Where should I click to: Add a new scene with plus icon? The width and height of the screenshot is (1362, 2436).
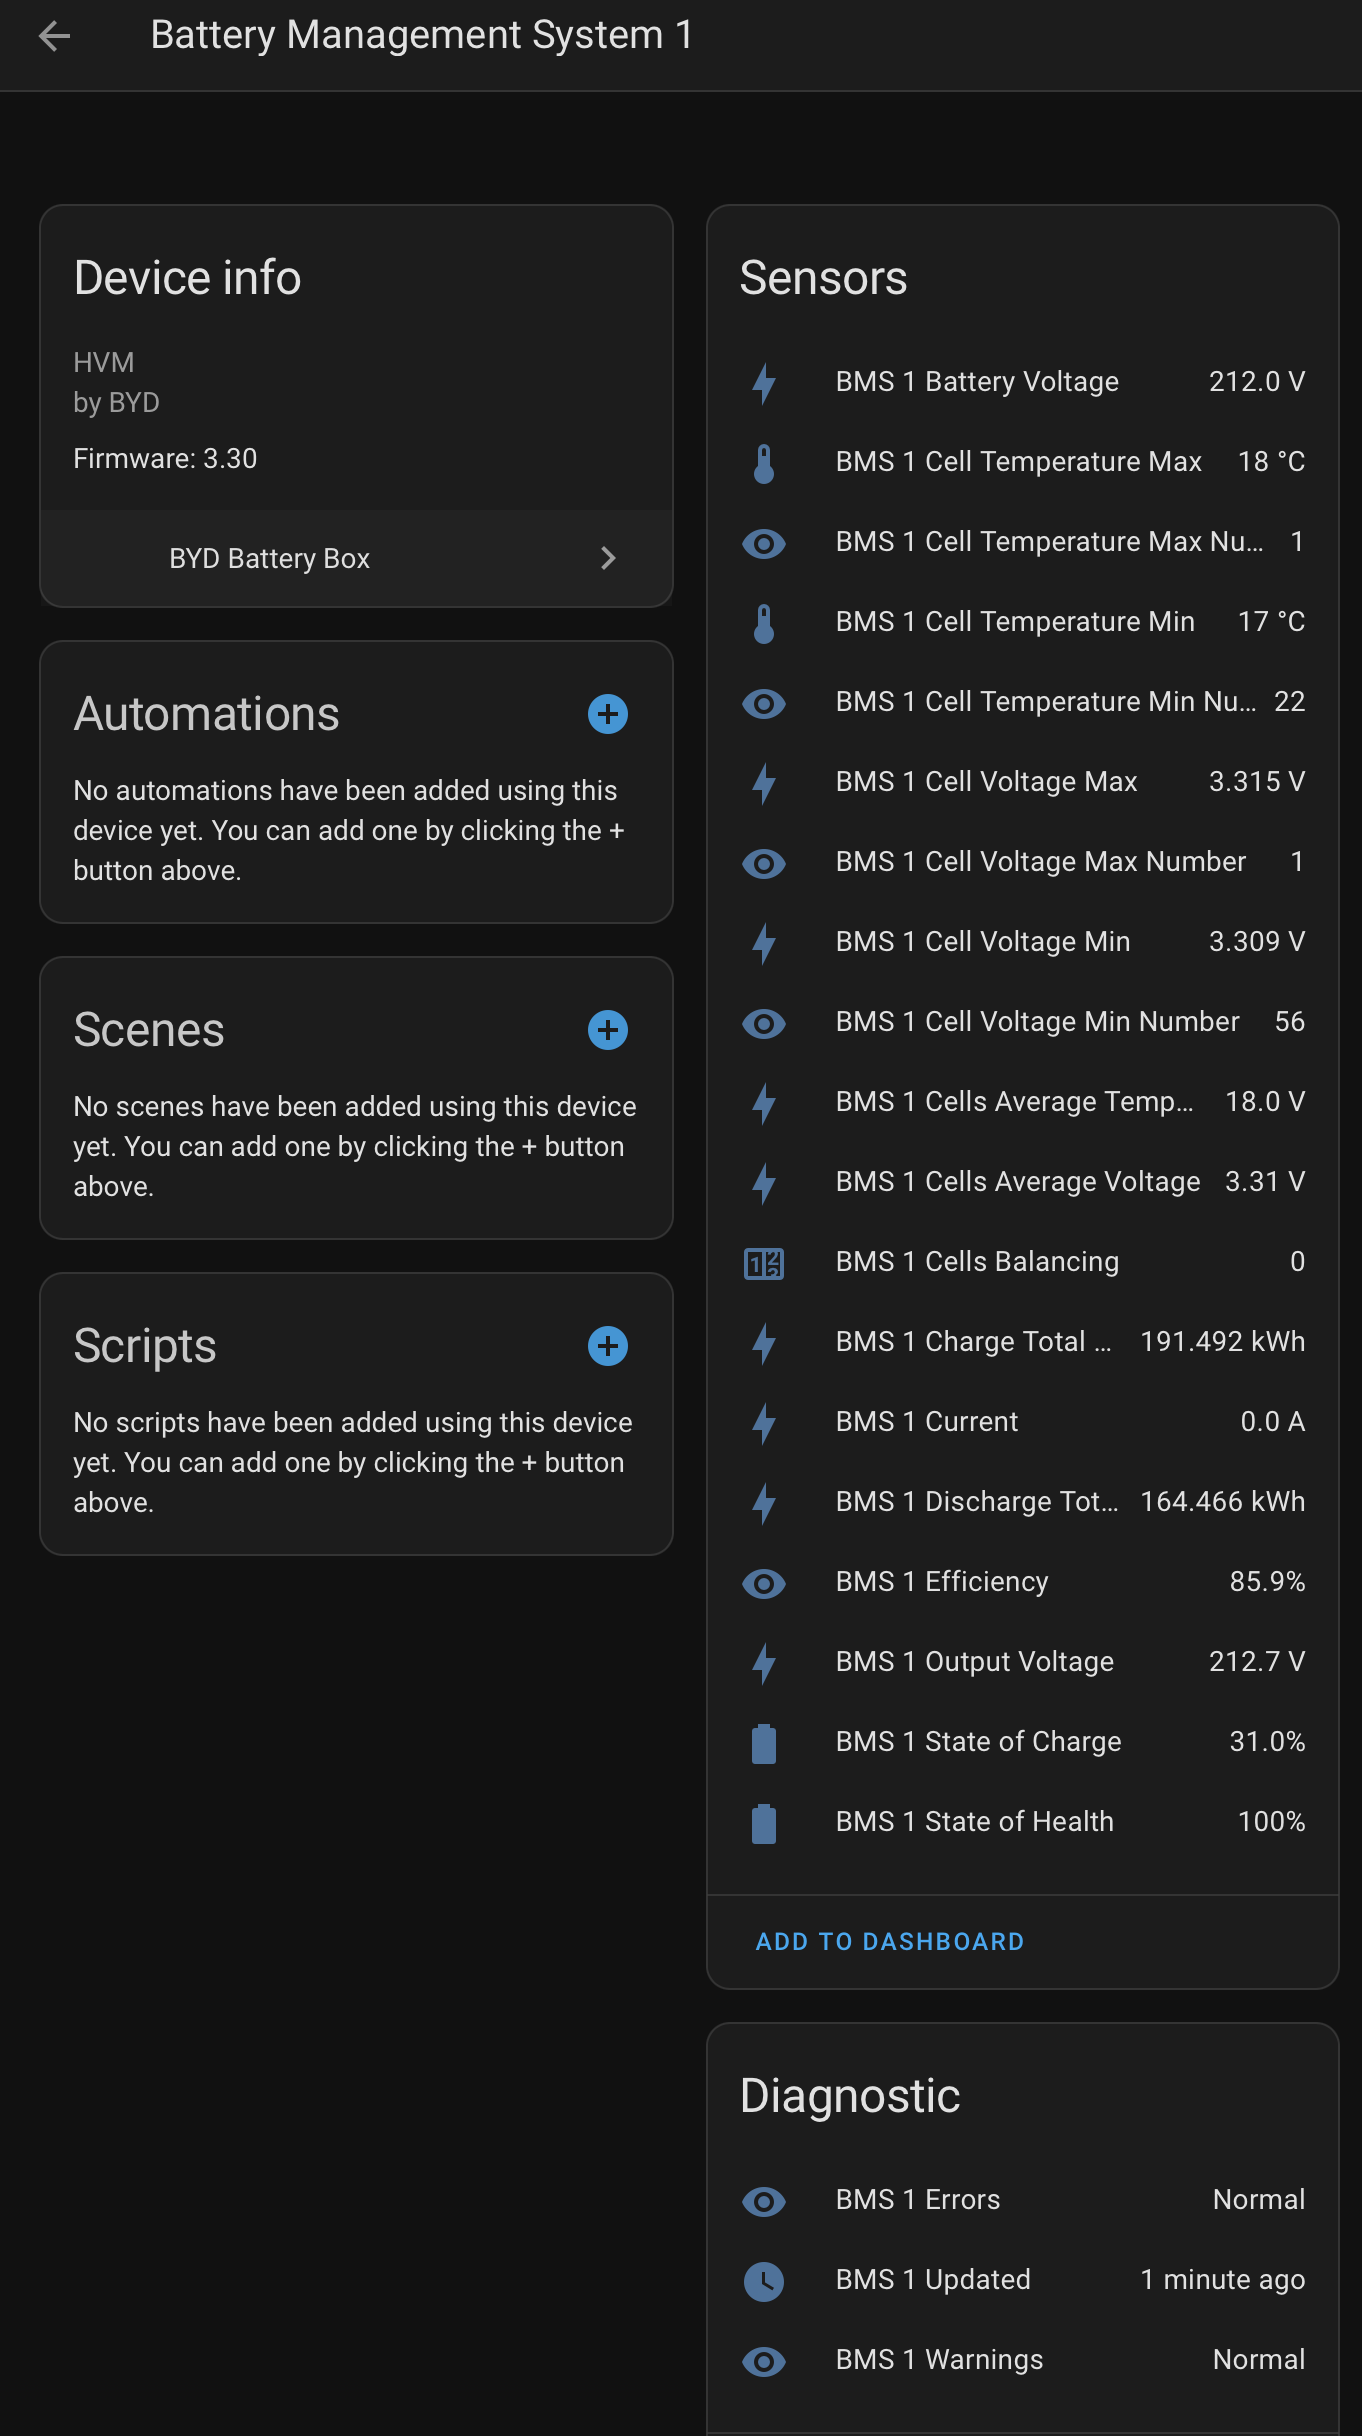pyautogui.click(x=607, y=1030)
